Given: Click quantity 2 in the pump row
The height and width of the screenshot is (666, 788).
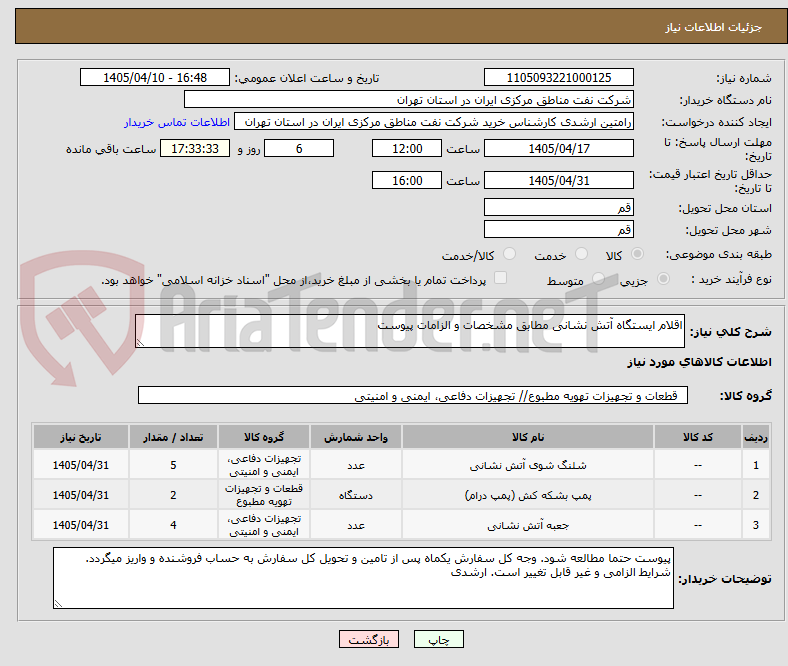Looking at the screenshot, I should click(173, 495).
